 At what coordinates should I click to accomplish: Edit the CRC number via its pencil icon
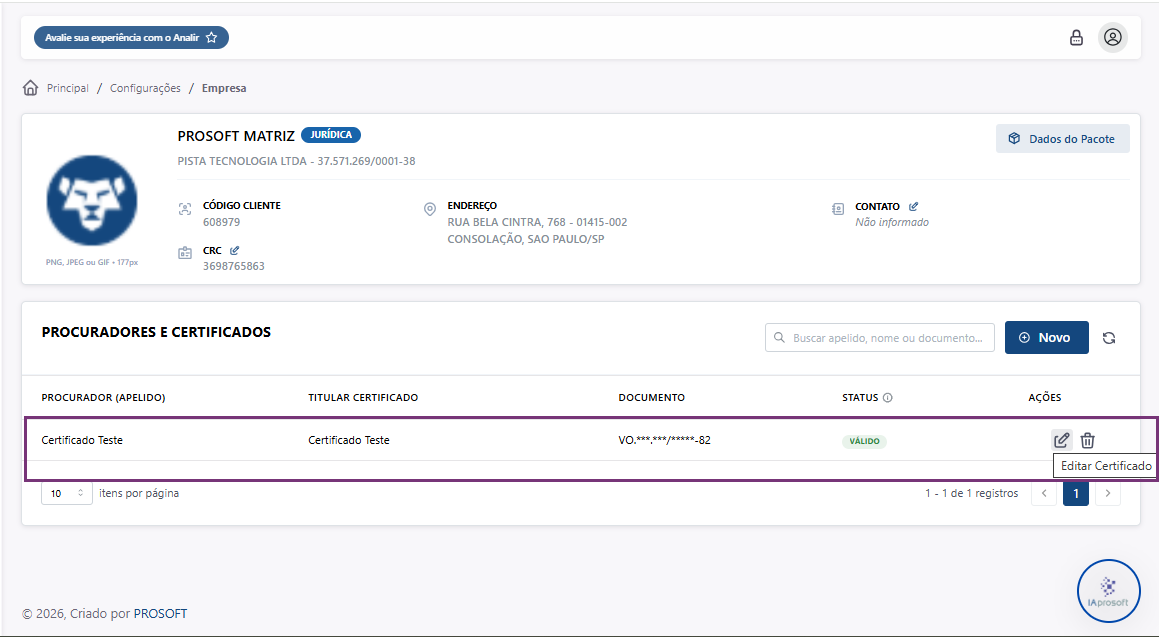[x=234, y=251]
